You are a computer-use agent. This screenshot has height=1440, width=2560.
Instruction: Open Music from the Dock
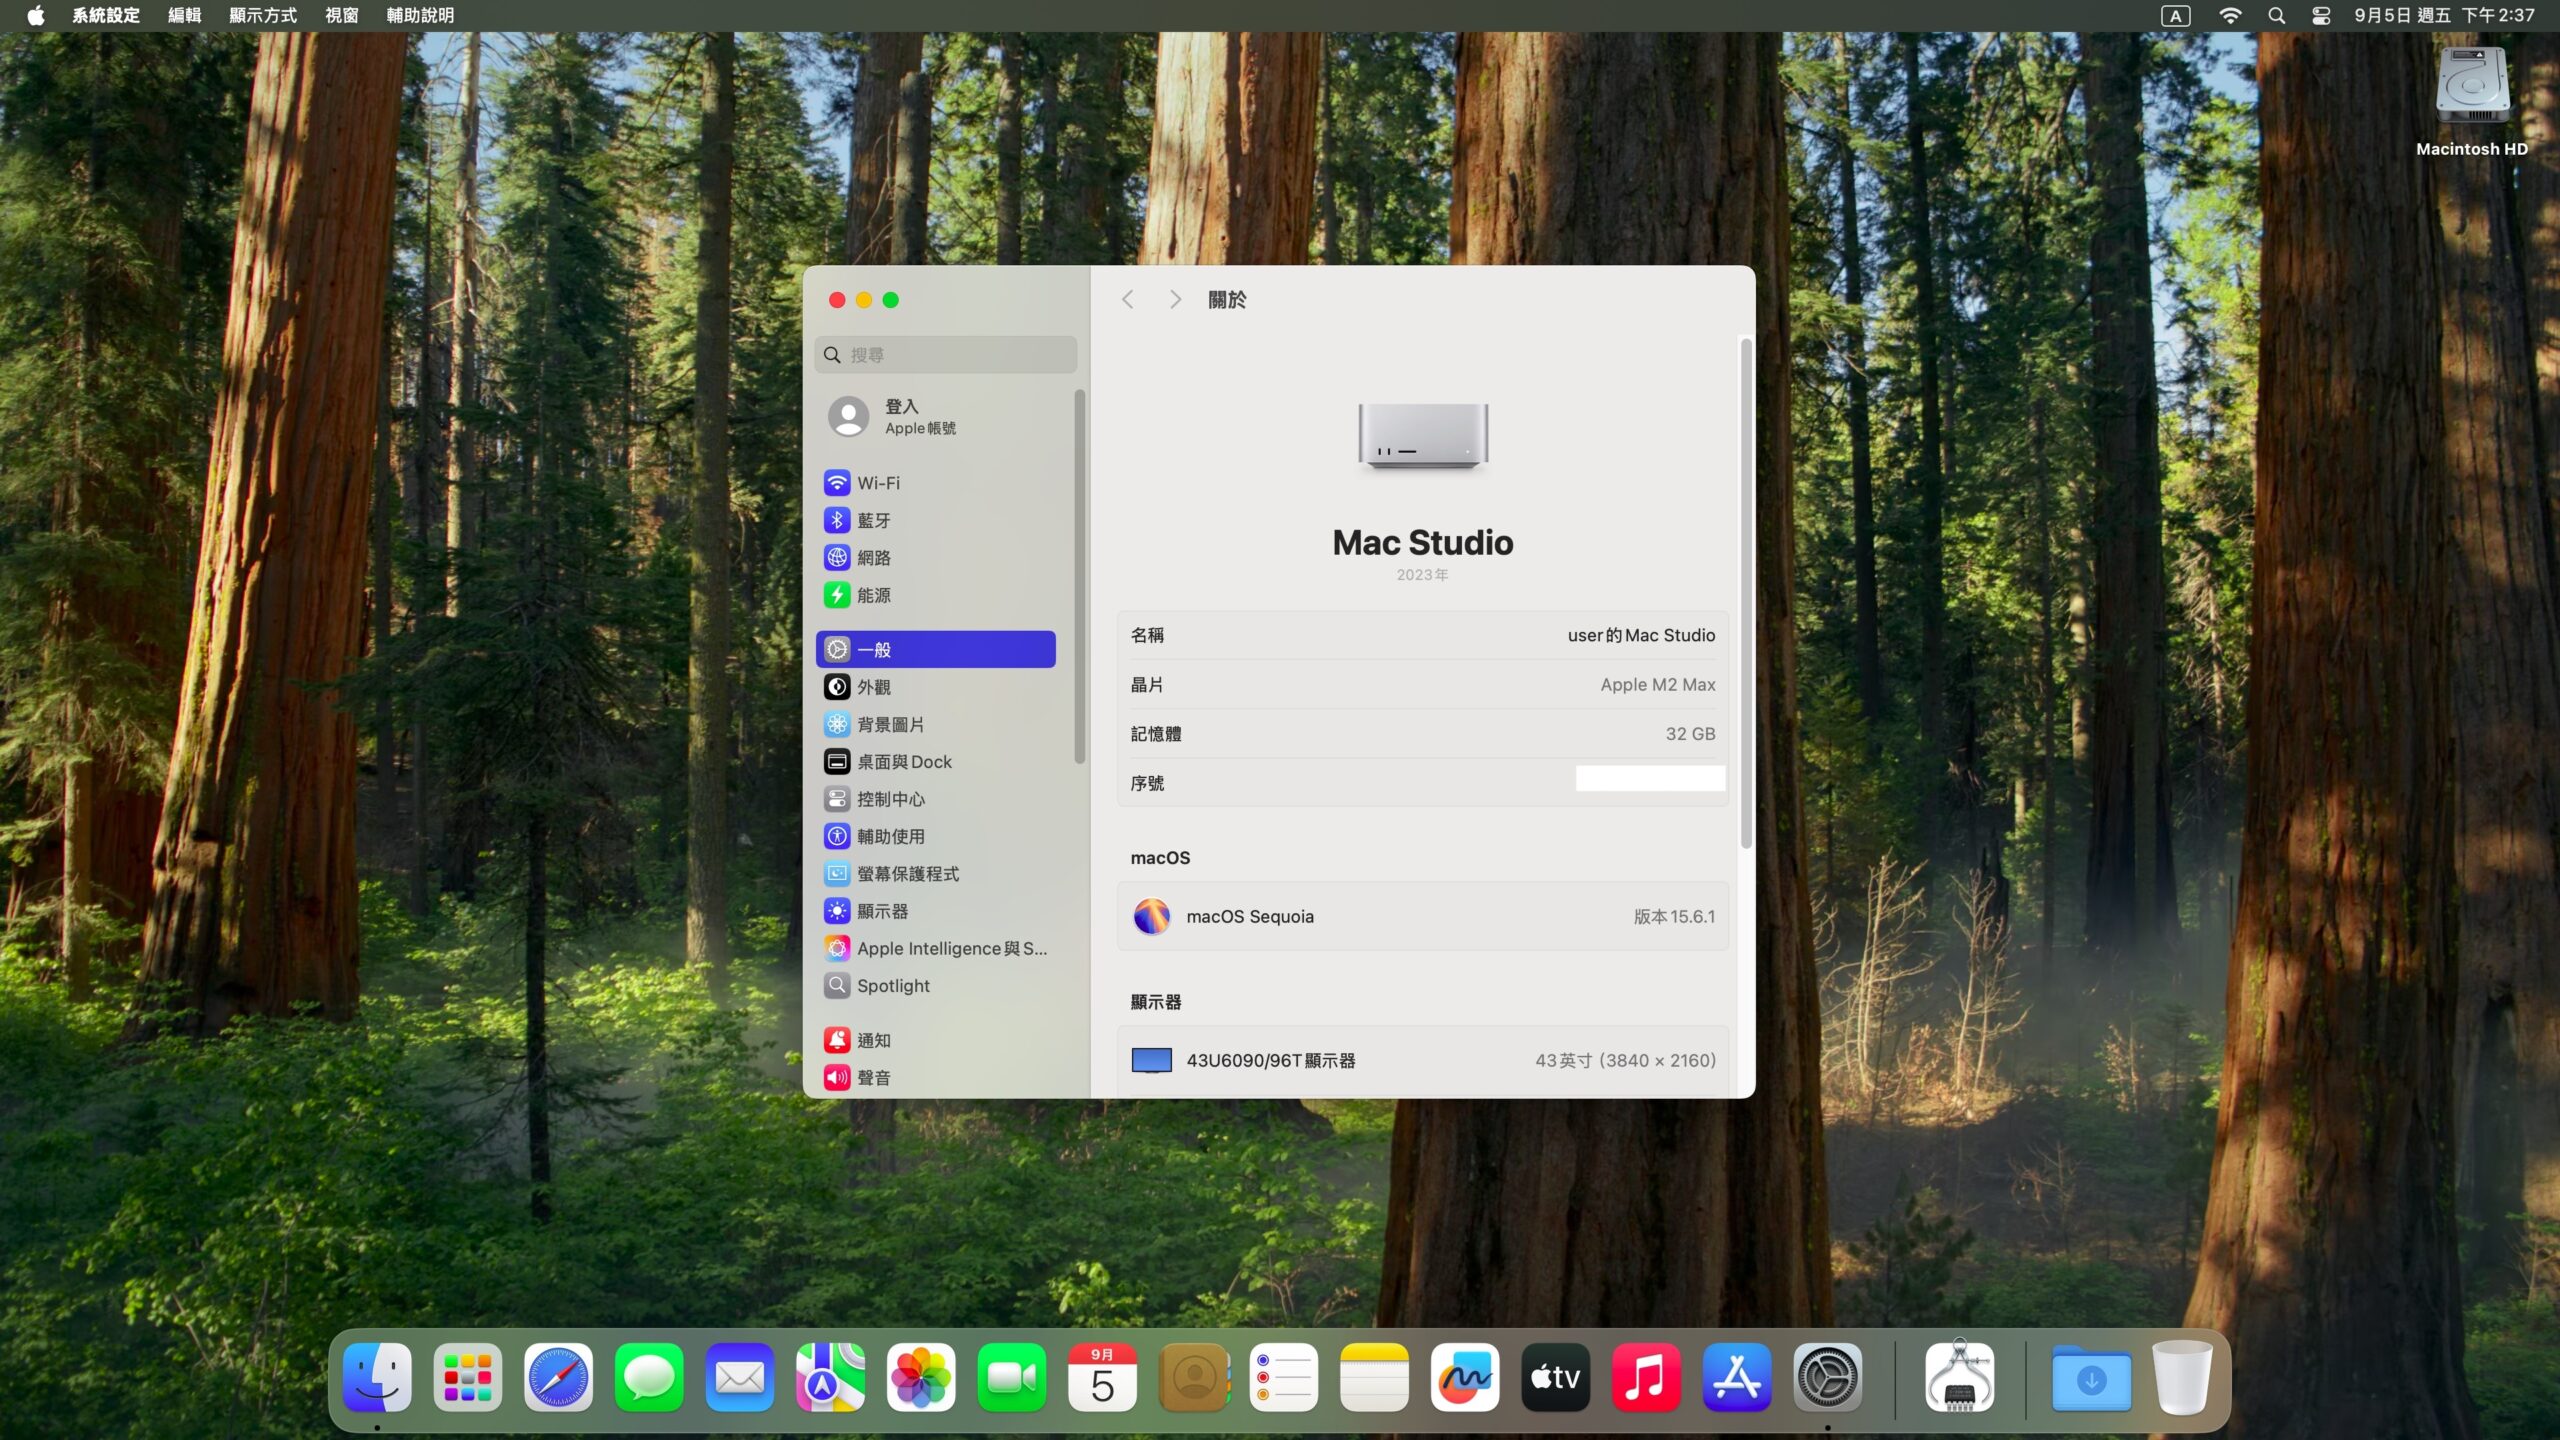(x=1646, y=1378)
